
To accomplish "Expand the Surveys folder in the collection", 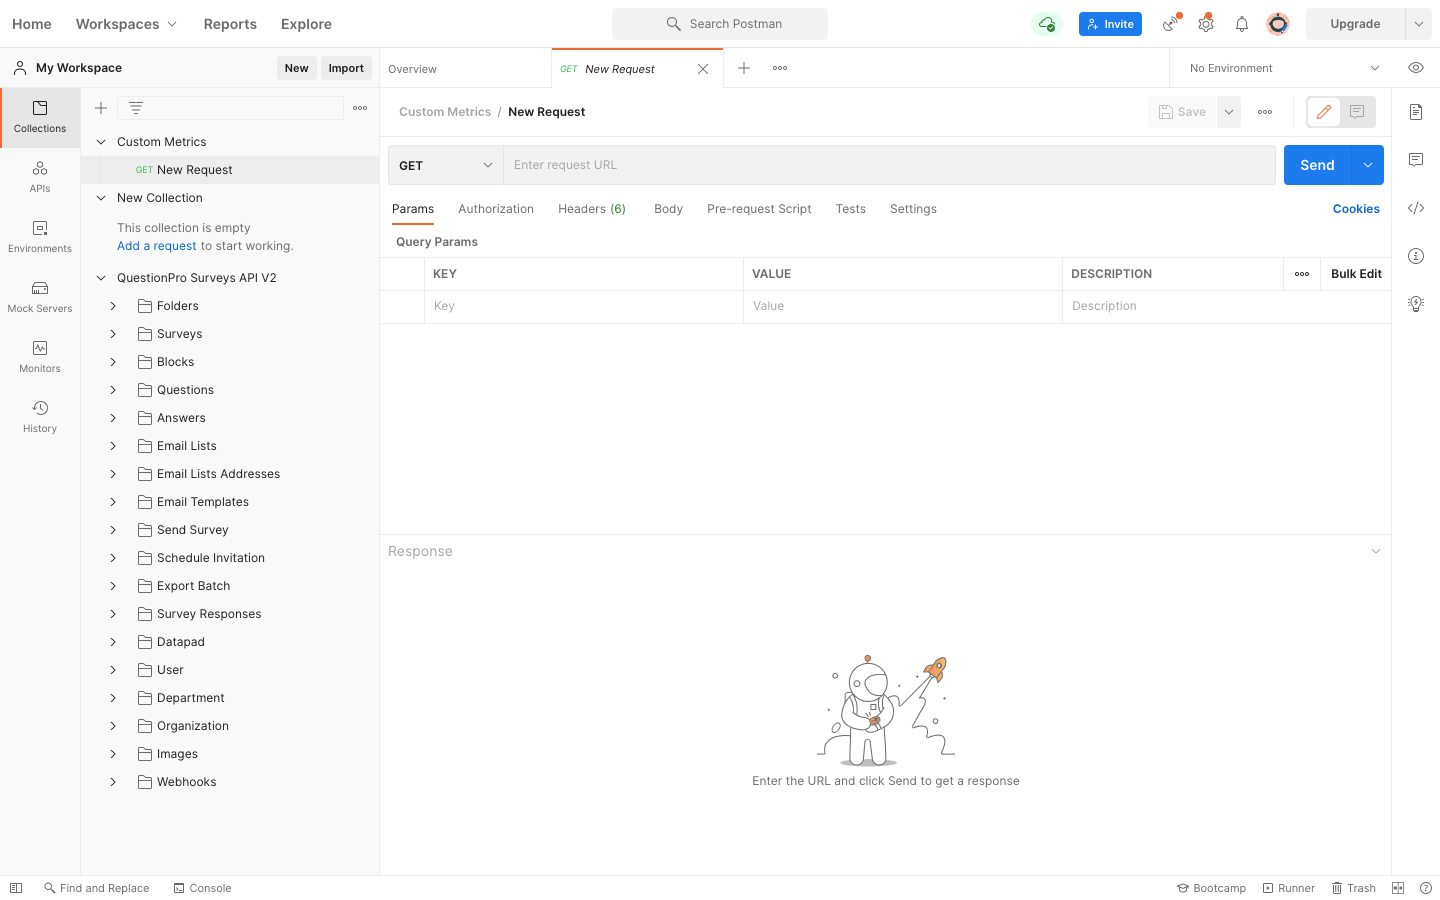I will (x=112, y=333).
